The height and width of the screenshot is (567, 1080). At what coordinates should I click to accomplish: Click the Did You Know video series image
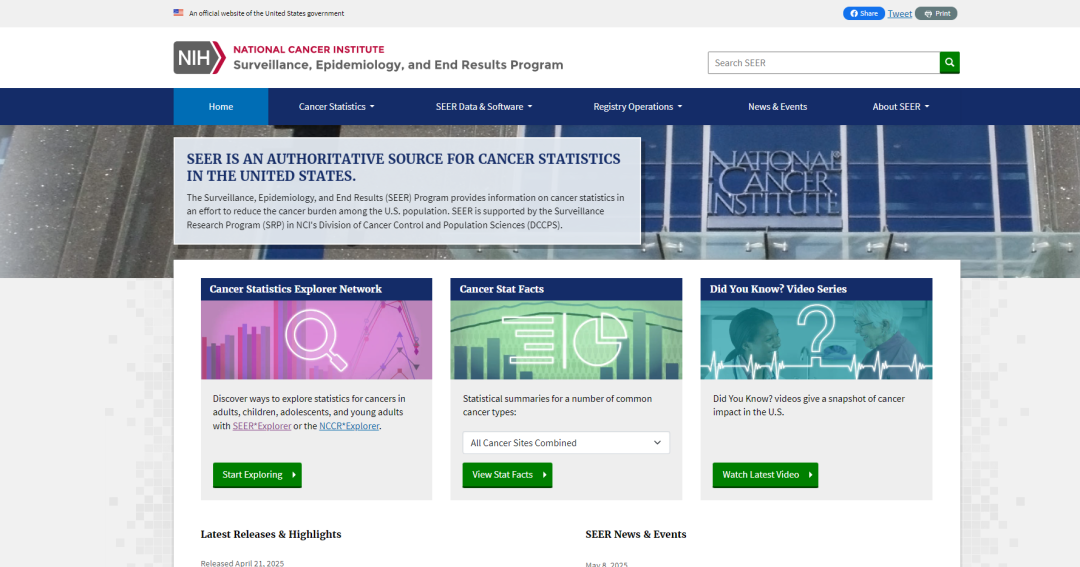(x=816, y=340)
